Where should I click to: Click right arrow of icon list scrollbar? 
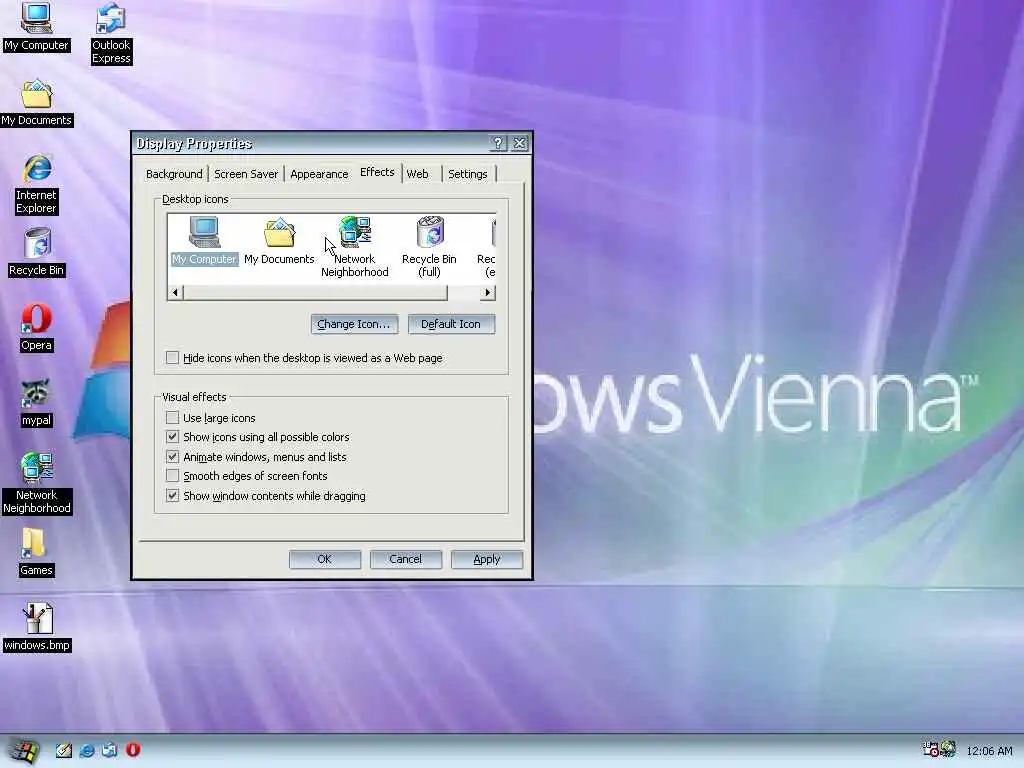point(487,293)
